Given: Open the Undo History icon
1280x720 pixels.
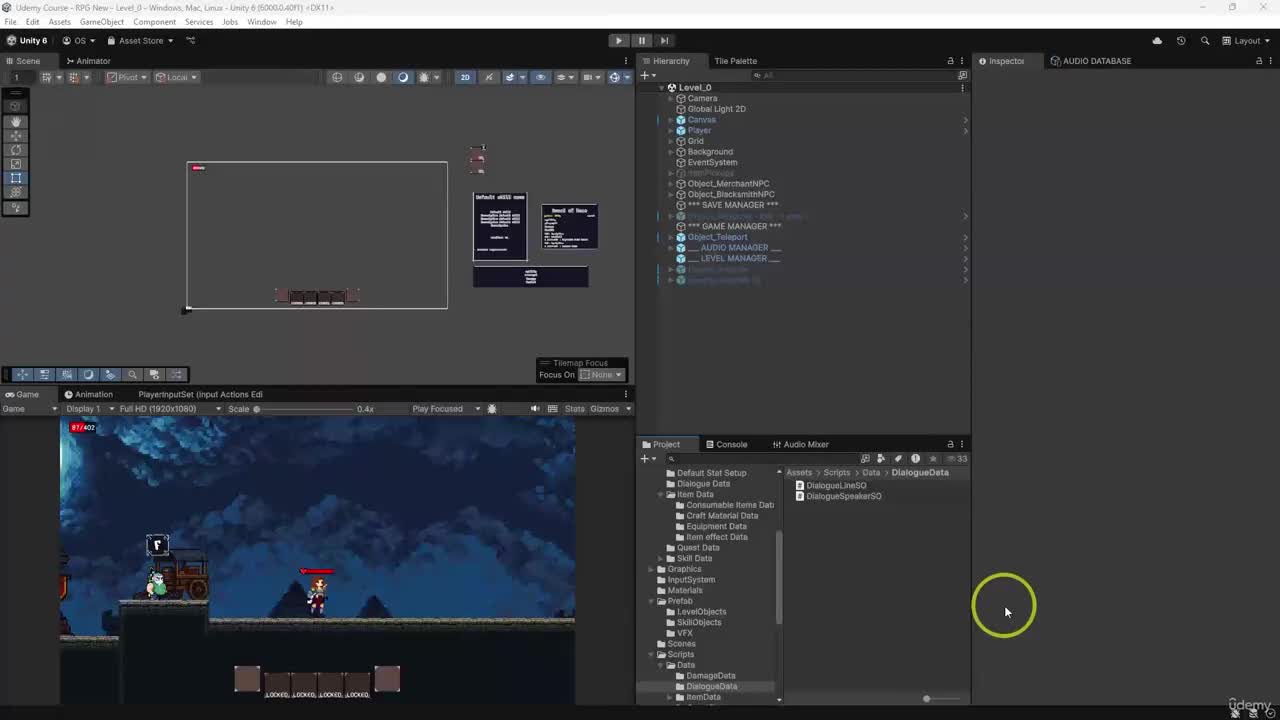Looking at the screenshot, I should [x=1181, y=41].
